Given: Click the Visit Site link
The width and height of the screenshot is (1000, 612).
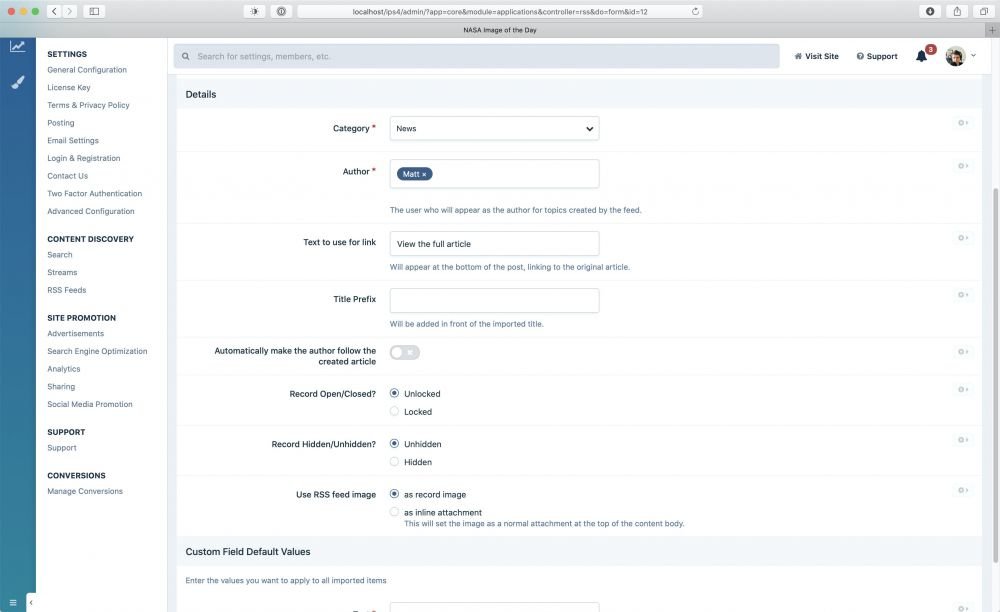Looking at the screenshot, I should 817,56.
